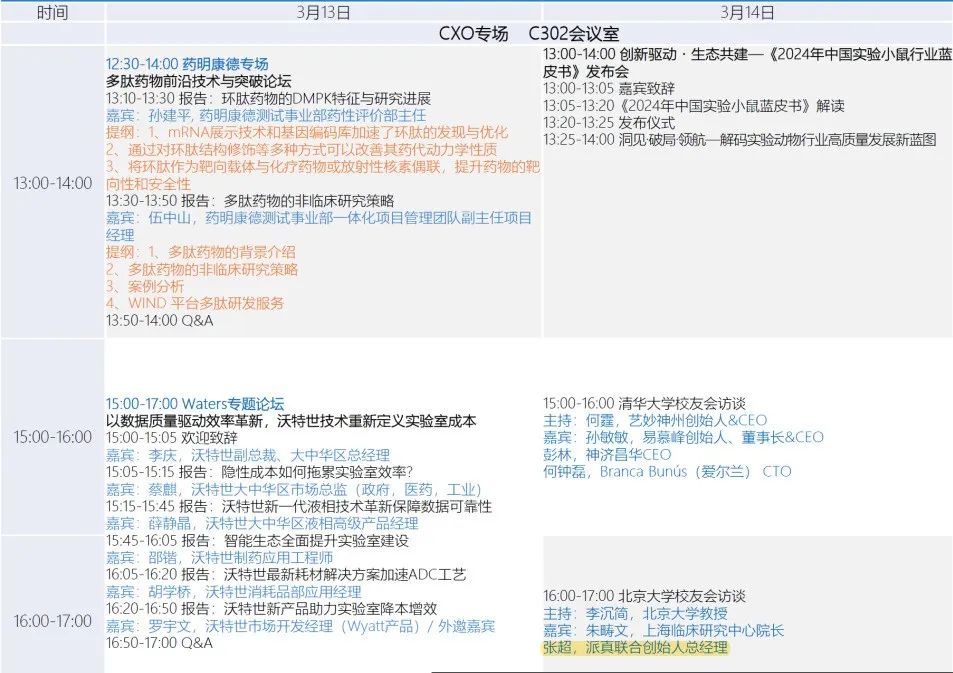
Task: Click the wrapped text '向性和安全性'
Action: (148, 184)
